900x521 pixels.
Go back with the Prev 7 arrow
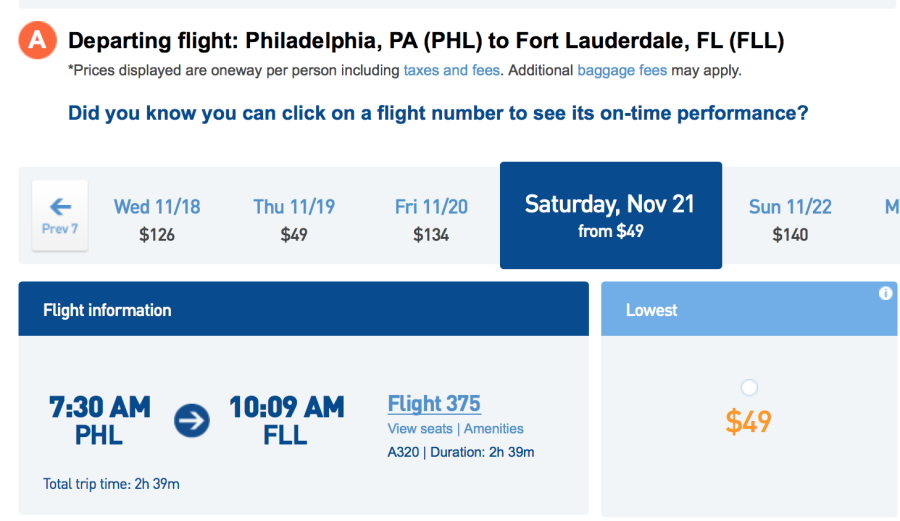point(60,215)
